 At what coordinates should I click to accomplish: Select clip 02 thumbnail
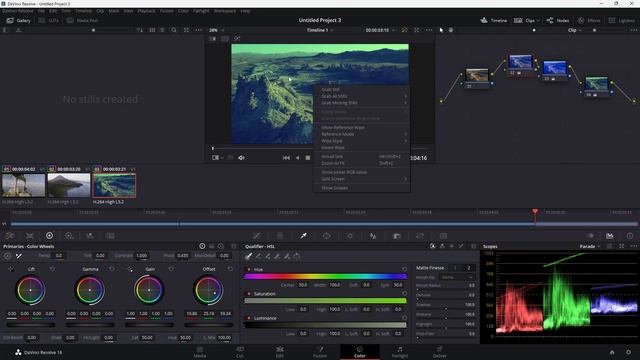click(x=69, y=185)
